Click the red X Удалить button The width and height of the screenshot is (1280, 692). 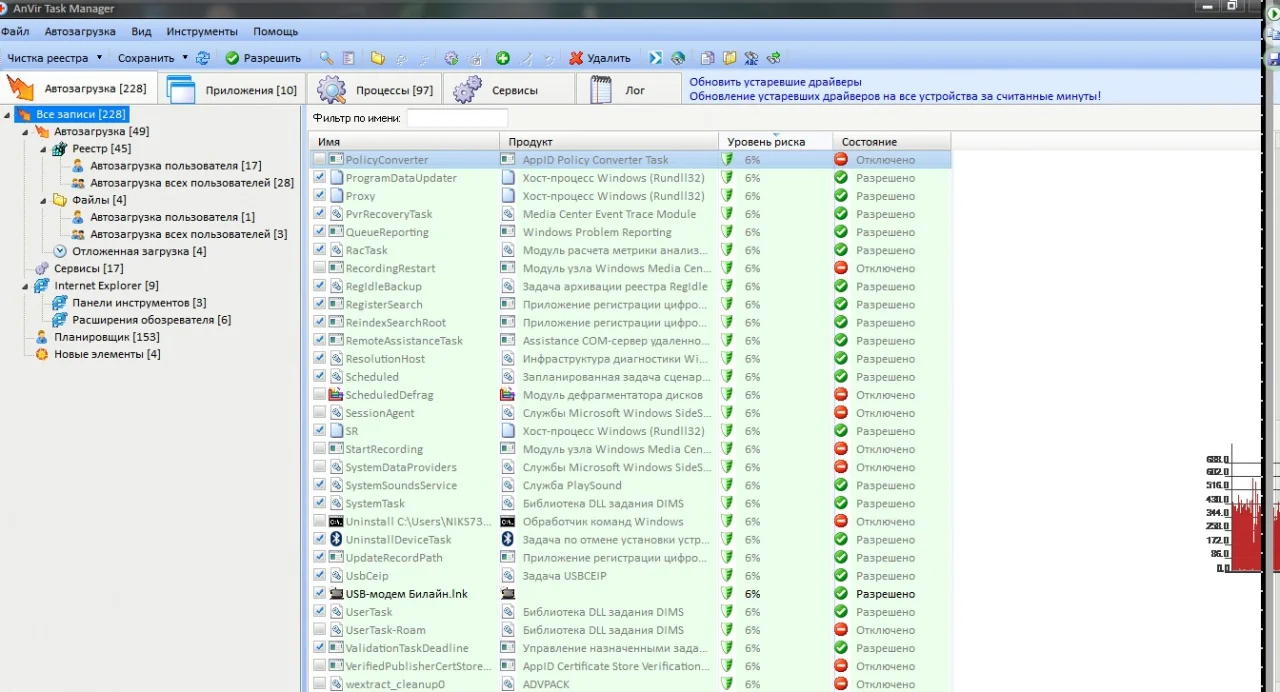click(x=600, y=58)
